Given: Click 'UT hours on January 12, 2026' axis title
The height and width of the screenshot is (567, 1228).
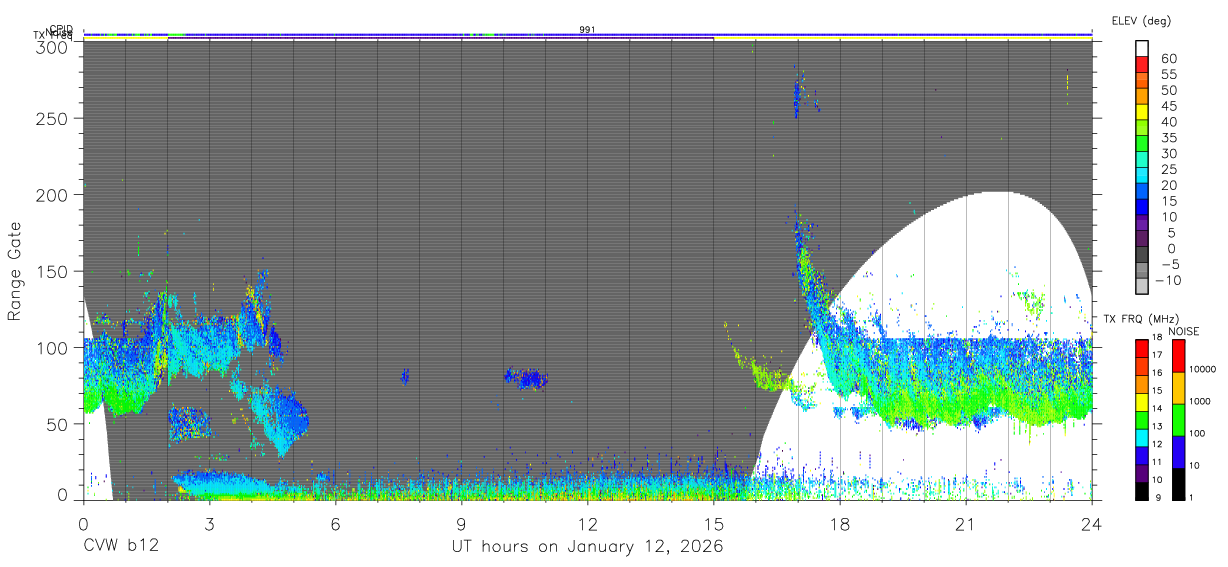Looking at the screenshot, I should pyautogui.click(x=587, y=547).
